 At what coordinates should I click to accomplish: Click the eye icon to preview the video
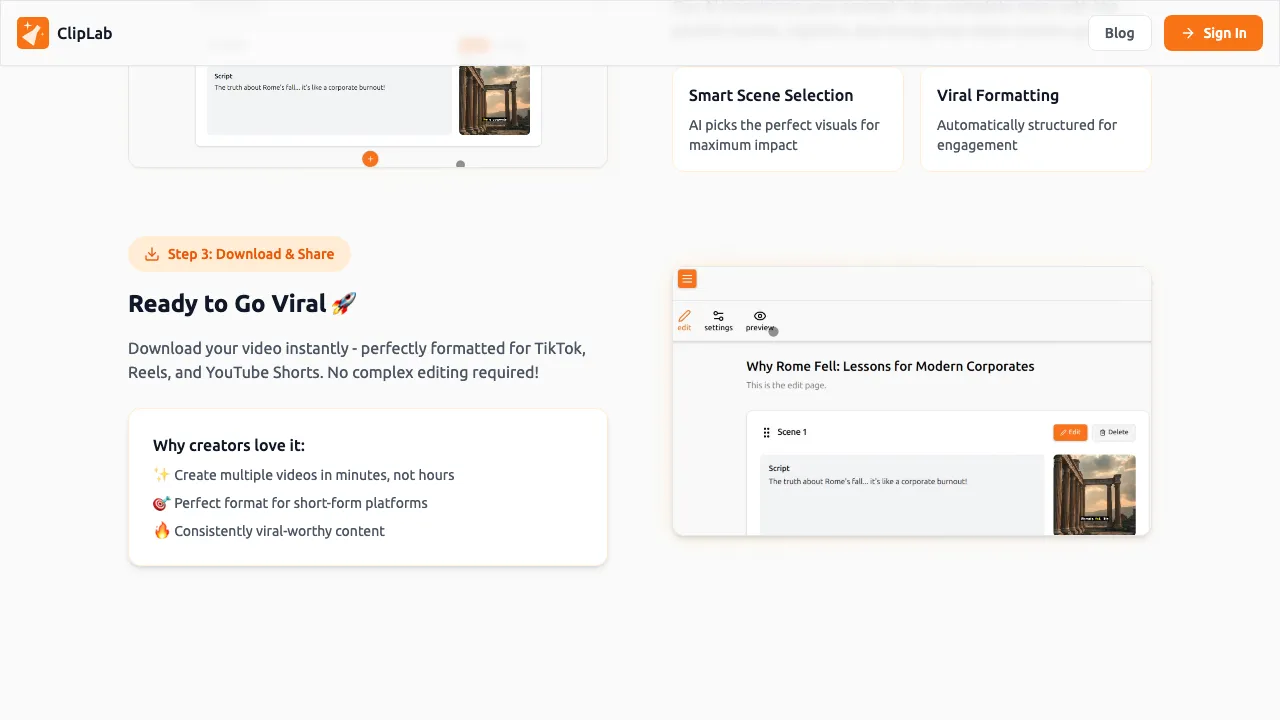tap(759, 315)
